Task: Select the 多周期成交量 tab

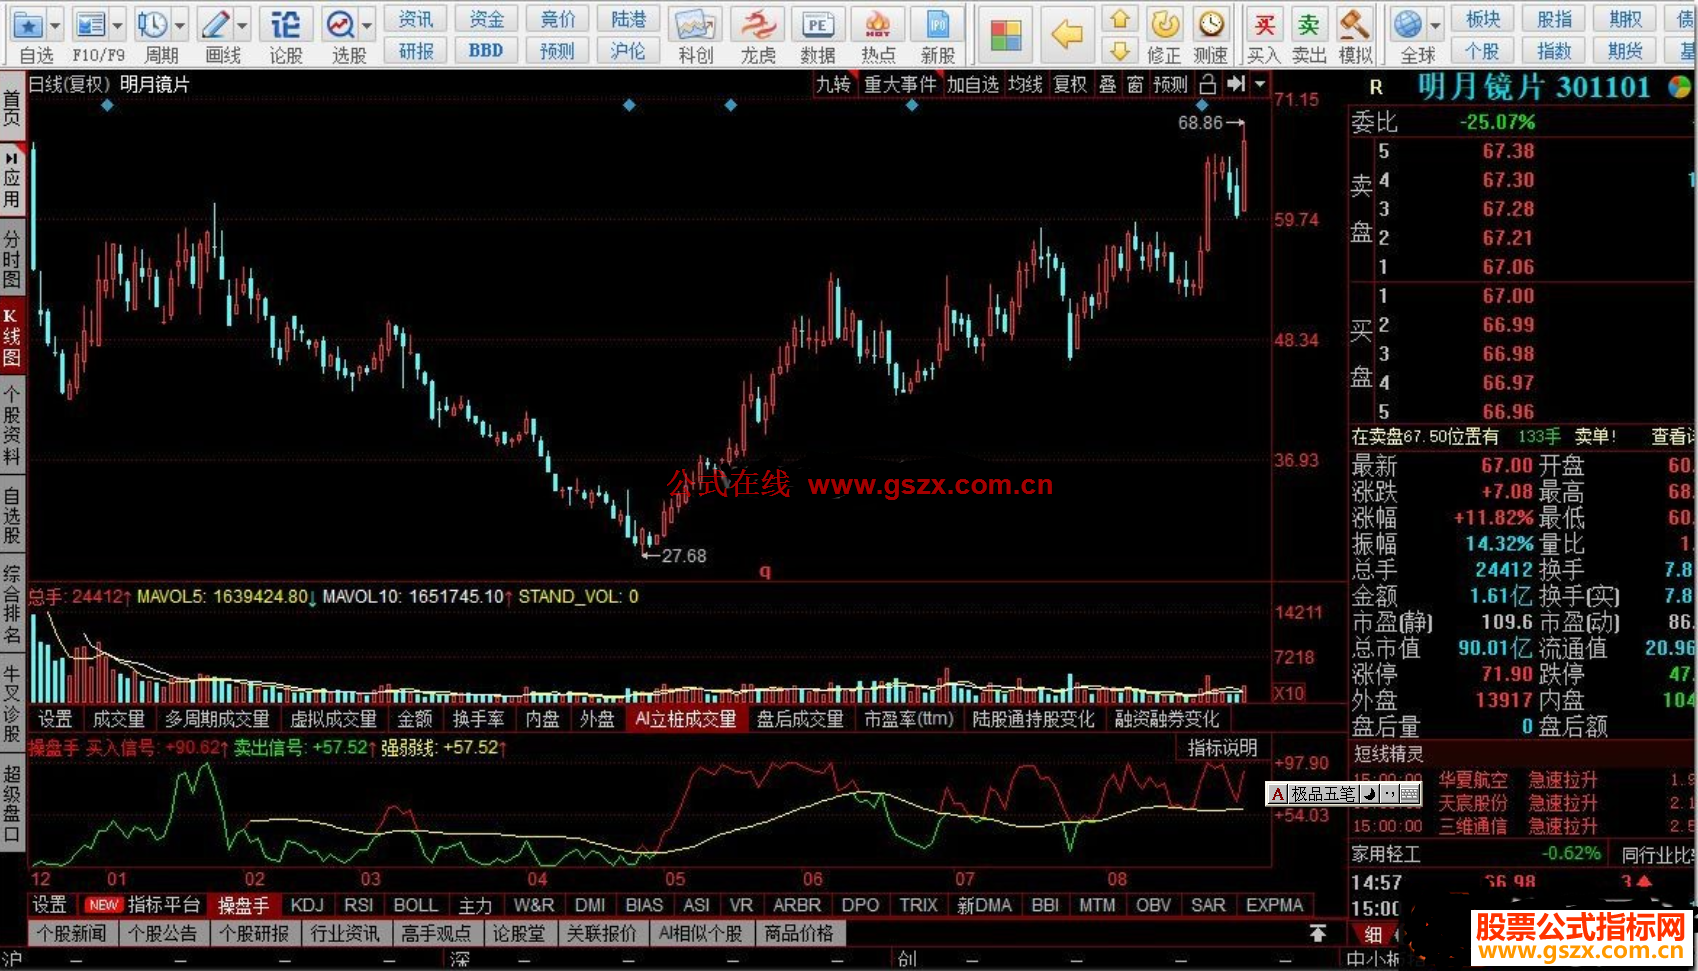Action: (217, 719)
